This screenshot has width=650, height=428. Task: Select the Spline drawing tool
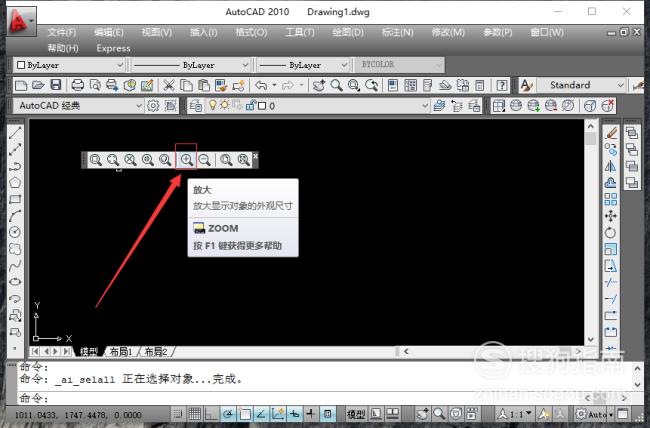point(15,265)
